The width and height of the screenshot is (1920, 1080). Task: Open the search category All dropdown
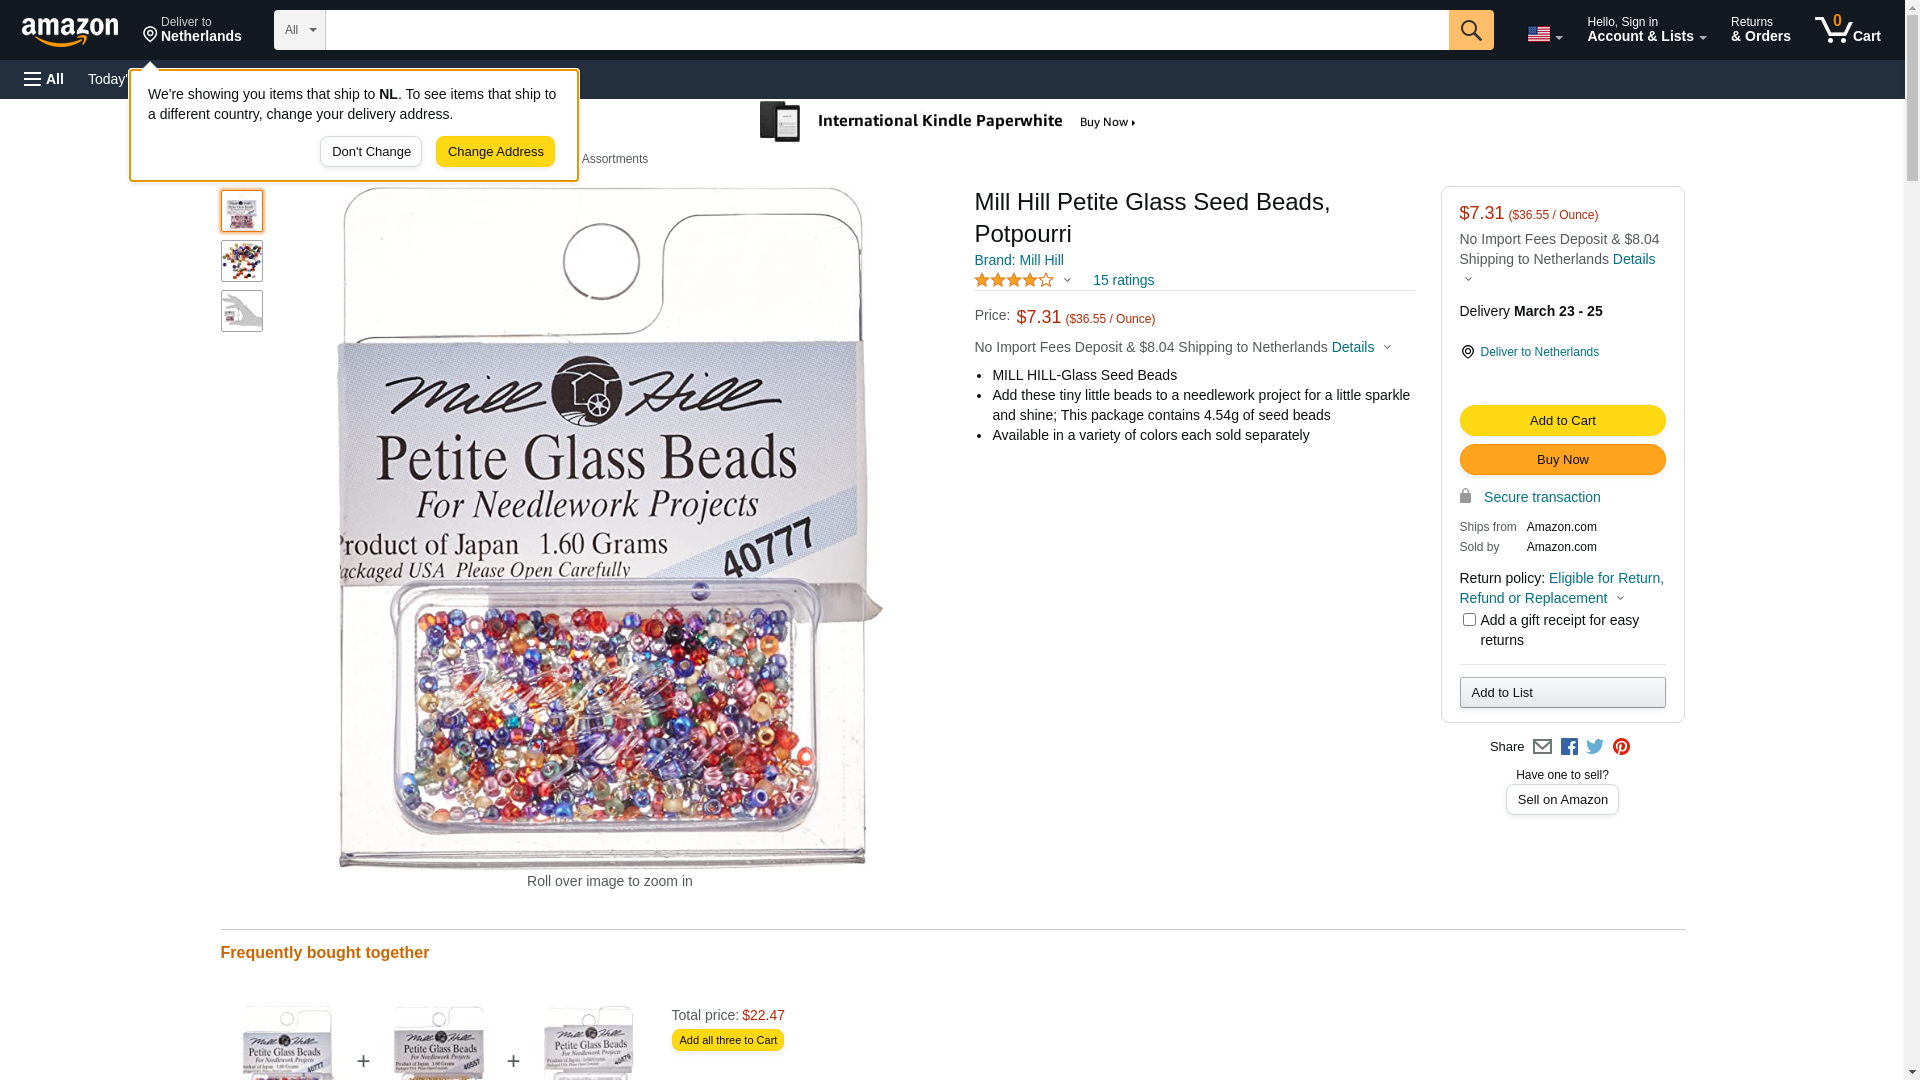coord(299,30)
